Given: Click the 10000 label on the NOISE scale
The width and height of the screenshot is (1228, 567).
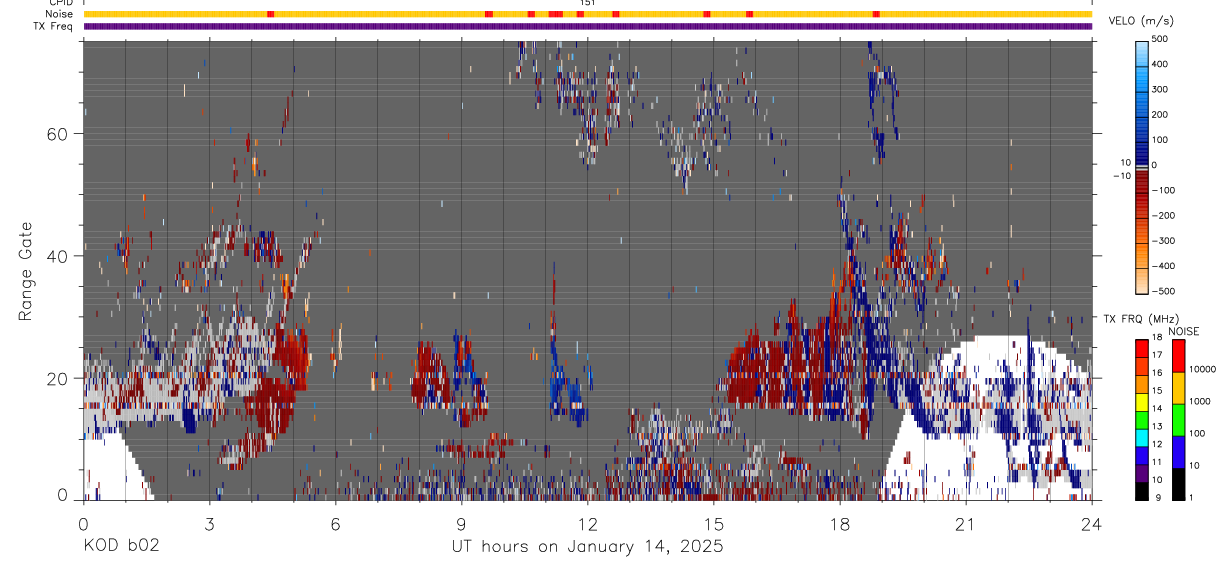Looking at the screenshot, I should tap(1202, 369).
